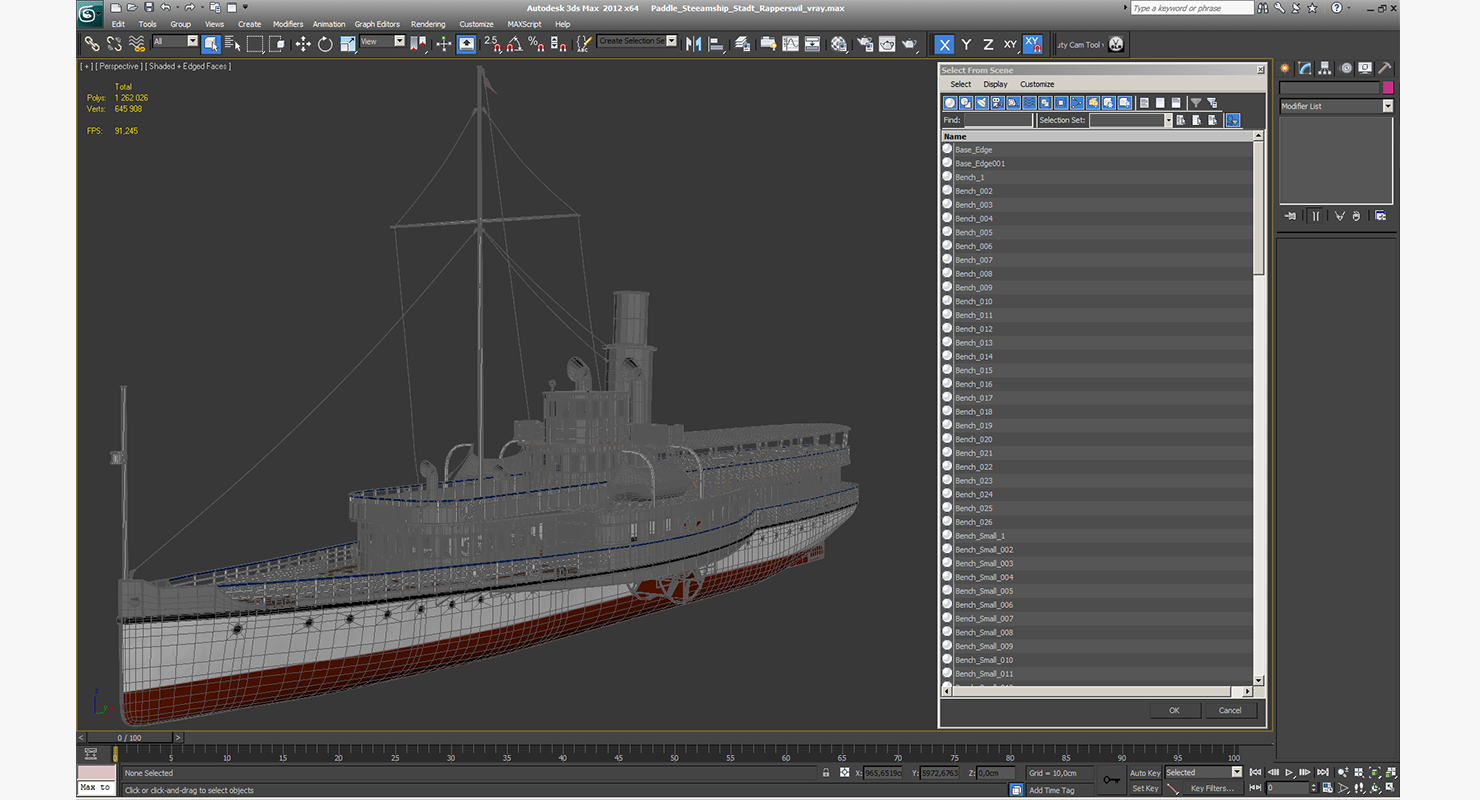Activate the Select and Rotate tool
1480x800 pixels.
point(325,44)
